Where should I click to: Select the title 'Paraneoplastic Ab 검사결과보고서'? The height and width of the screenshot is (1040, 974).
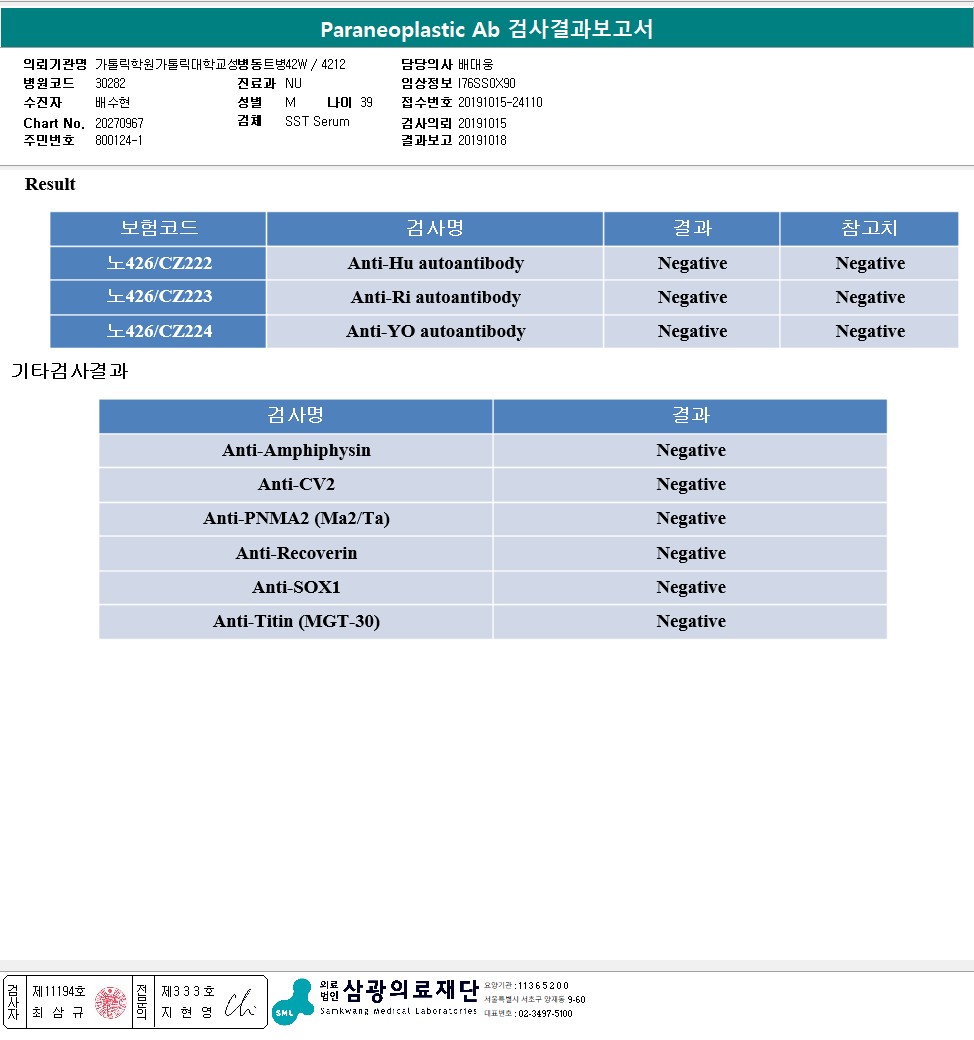[486, 29]
